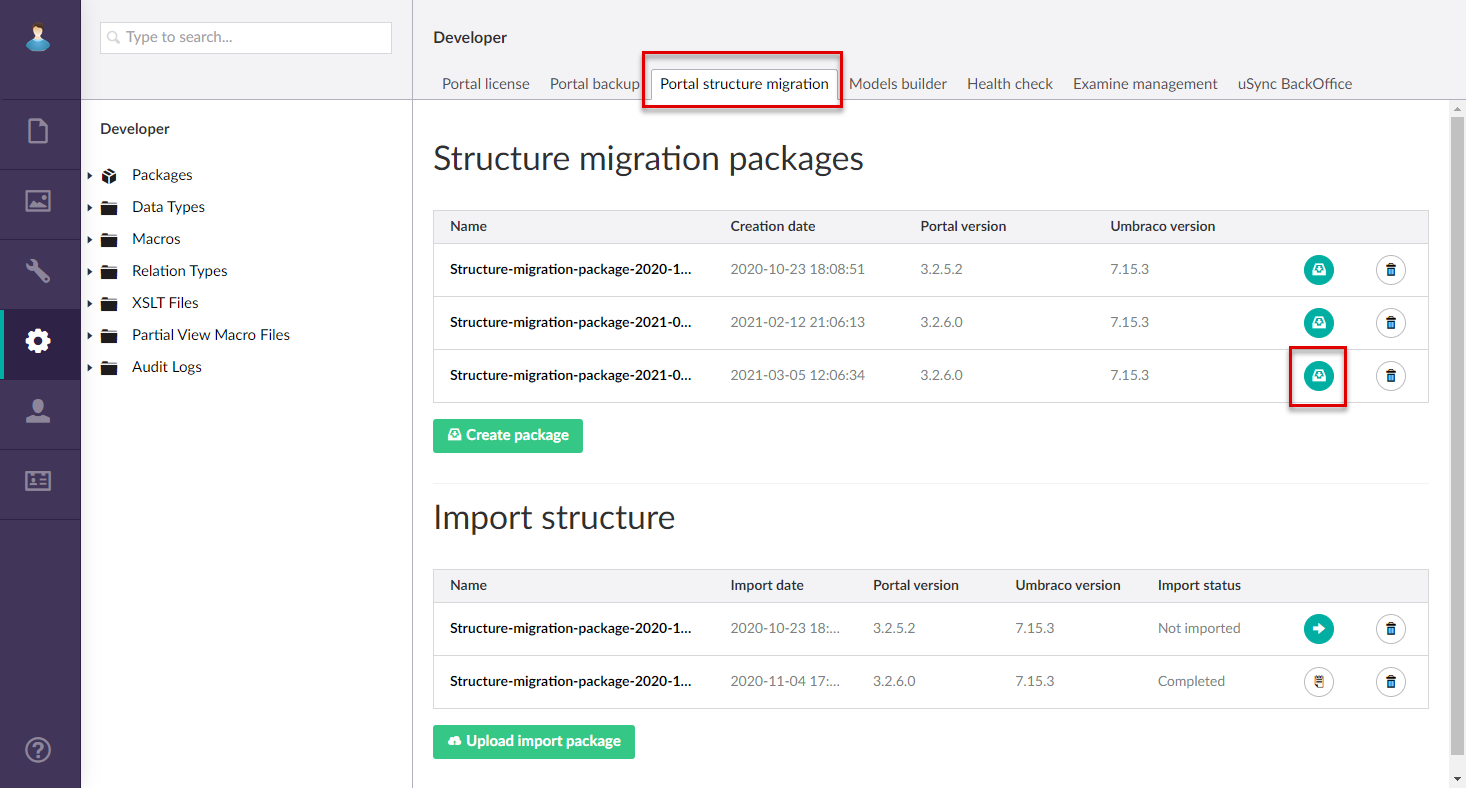Focus the Type to search field
This screenshot has height=788, width=1466.
coord(246,37)
